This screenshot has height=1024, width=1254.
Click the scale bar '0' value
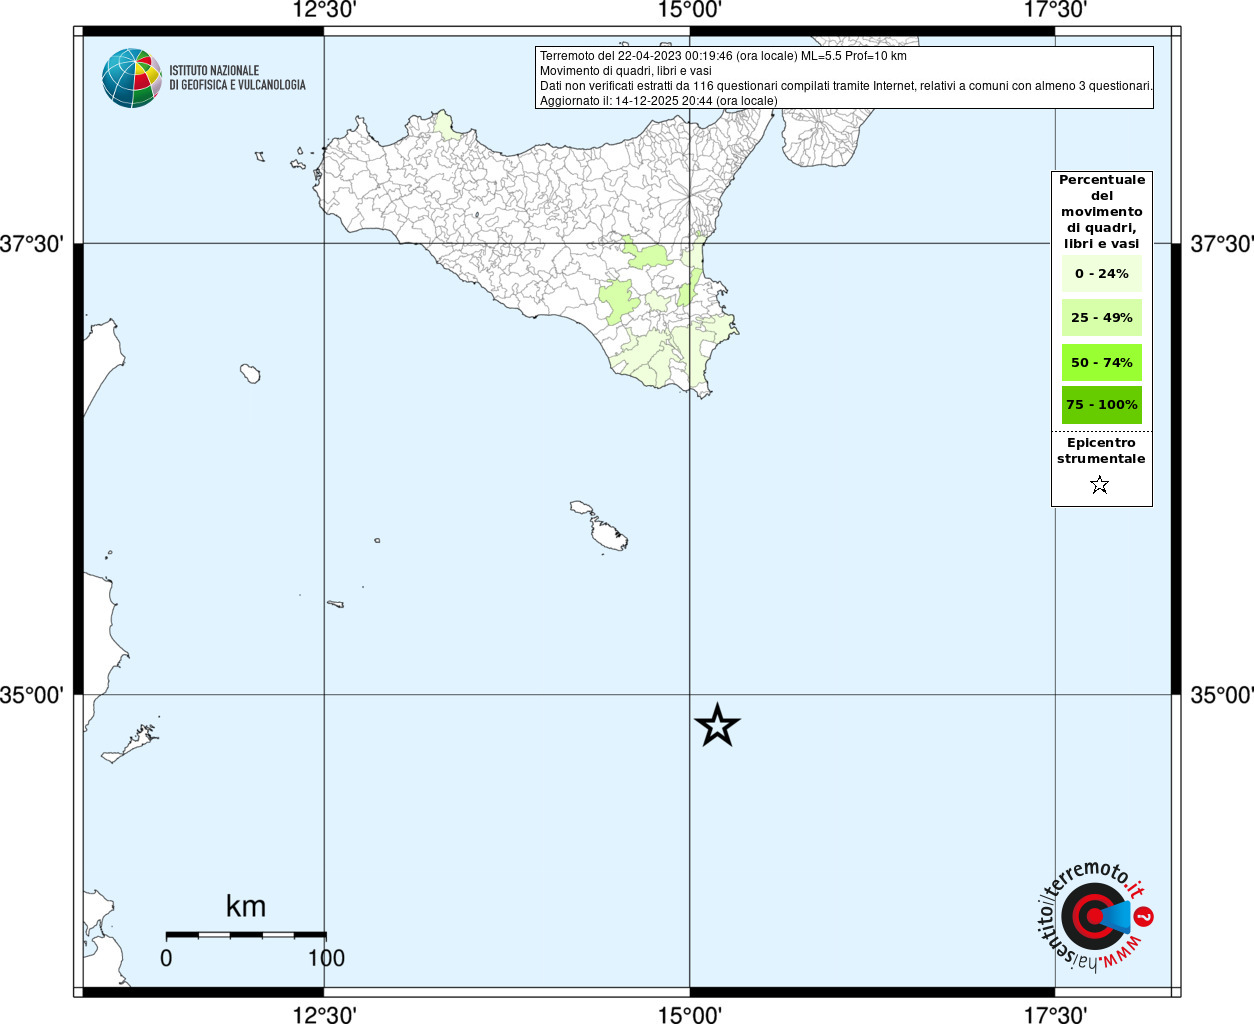click(166, 958)
